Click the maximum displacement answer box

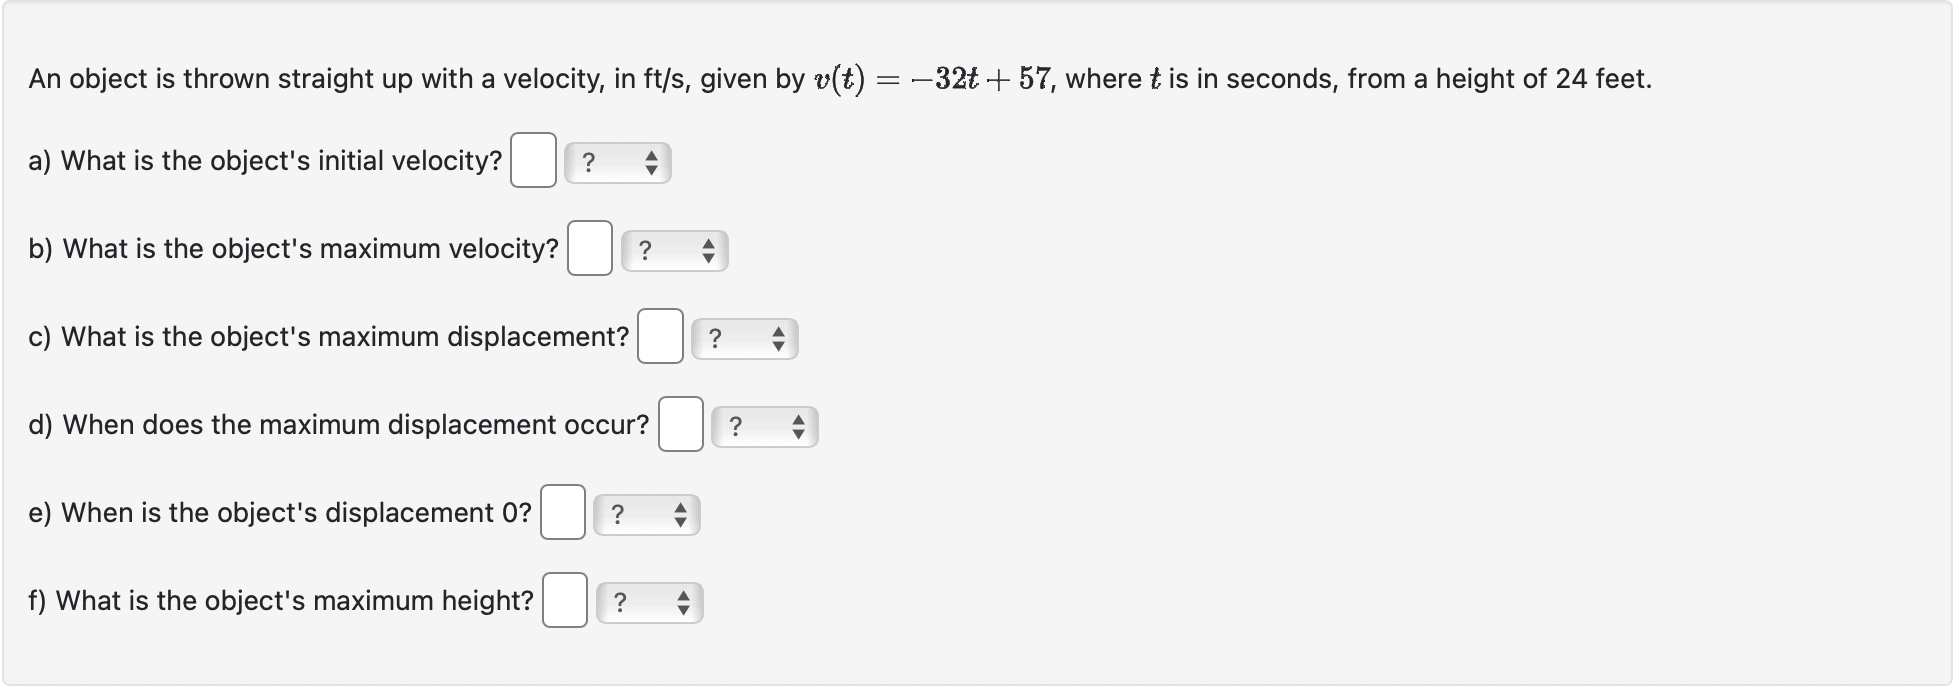pyautogui.click(x=660, y=336)
